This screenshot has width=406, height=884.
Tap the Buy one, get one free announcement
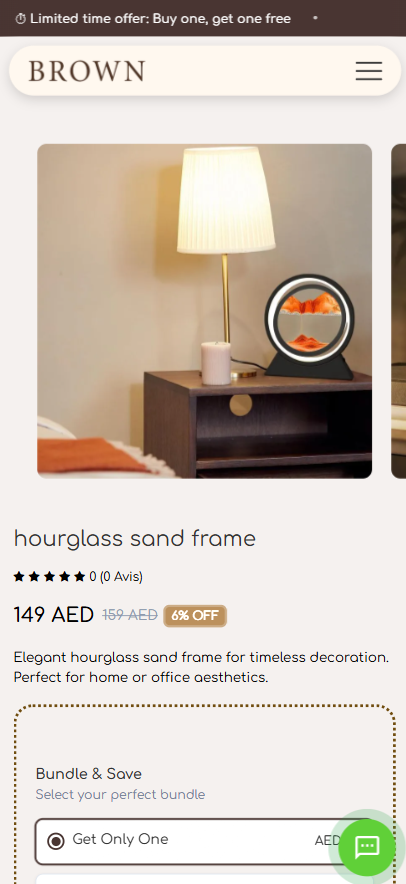[160, 19]
